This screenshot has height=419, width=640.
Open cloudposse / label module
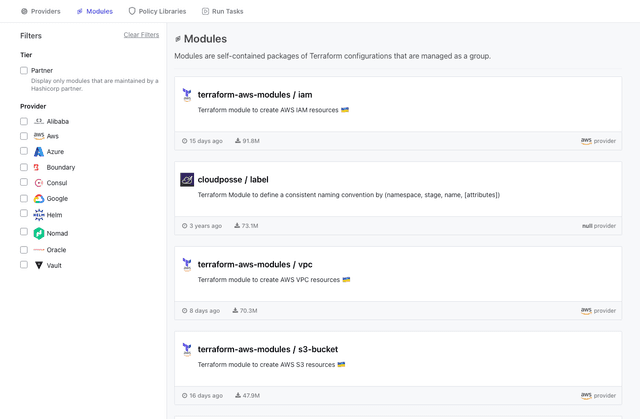233,180
